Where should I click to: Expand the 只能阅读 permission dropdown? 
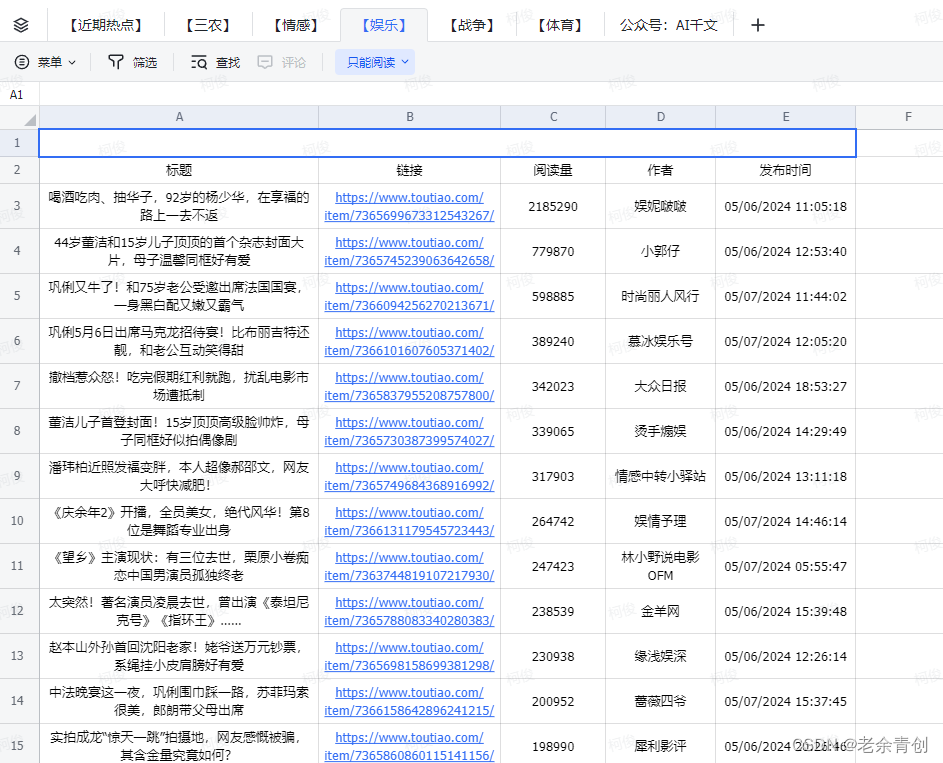coord(375,62)
